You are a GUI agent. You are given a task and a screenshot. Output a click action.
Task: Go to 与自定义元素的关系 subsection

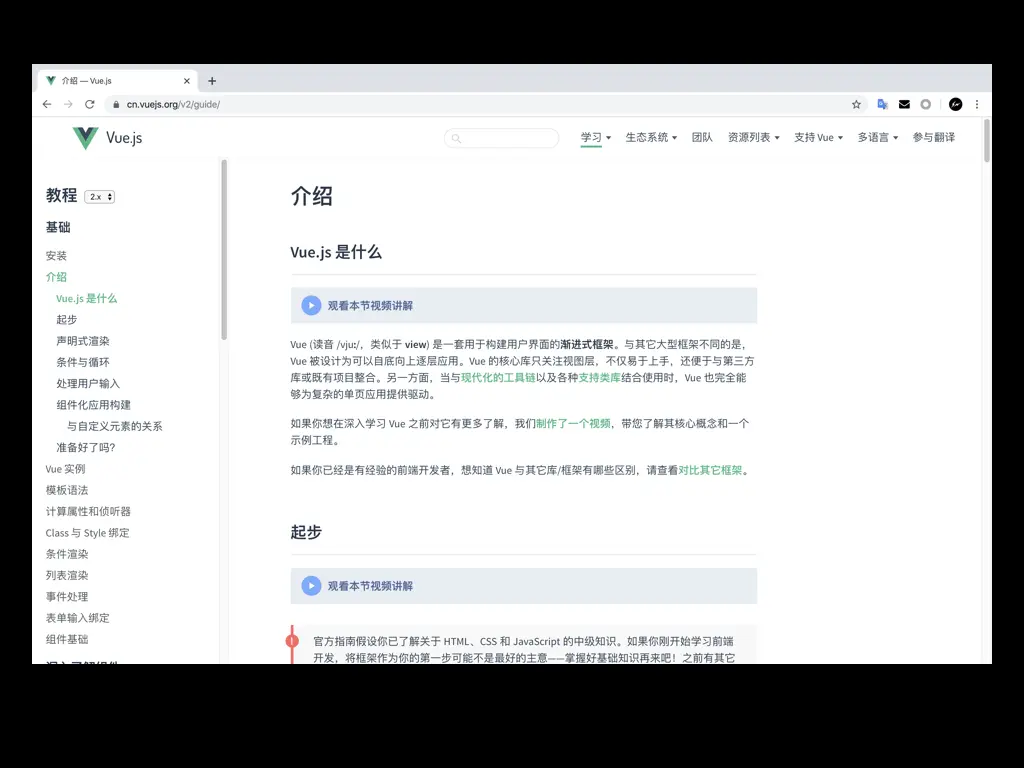click(x=114, y=426)
